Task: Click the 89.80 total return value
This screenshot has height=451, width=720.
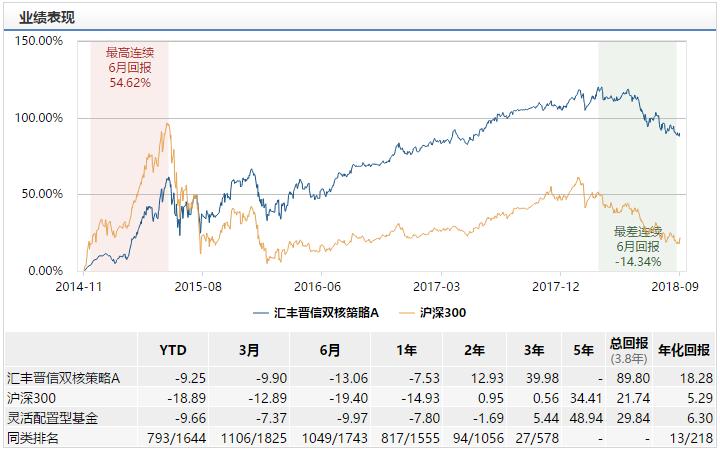Action: [633, 378]
